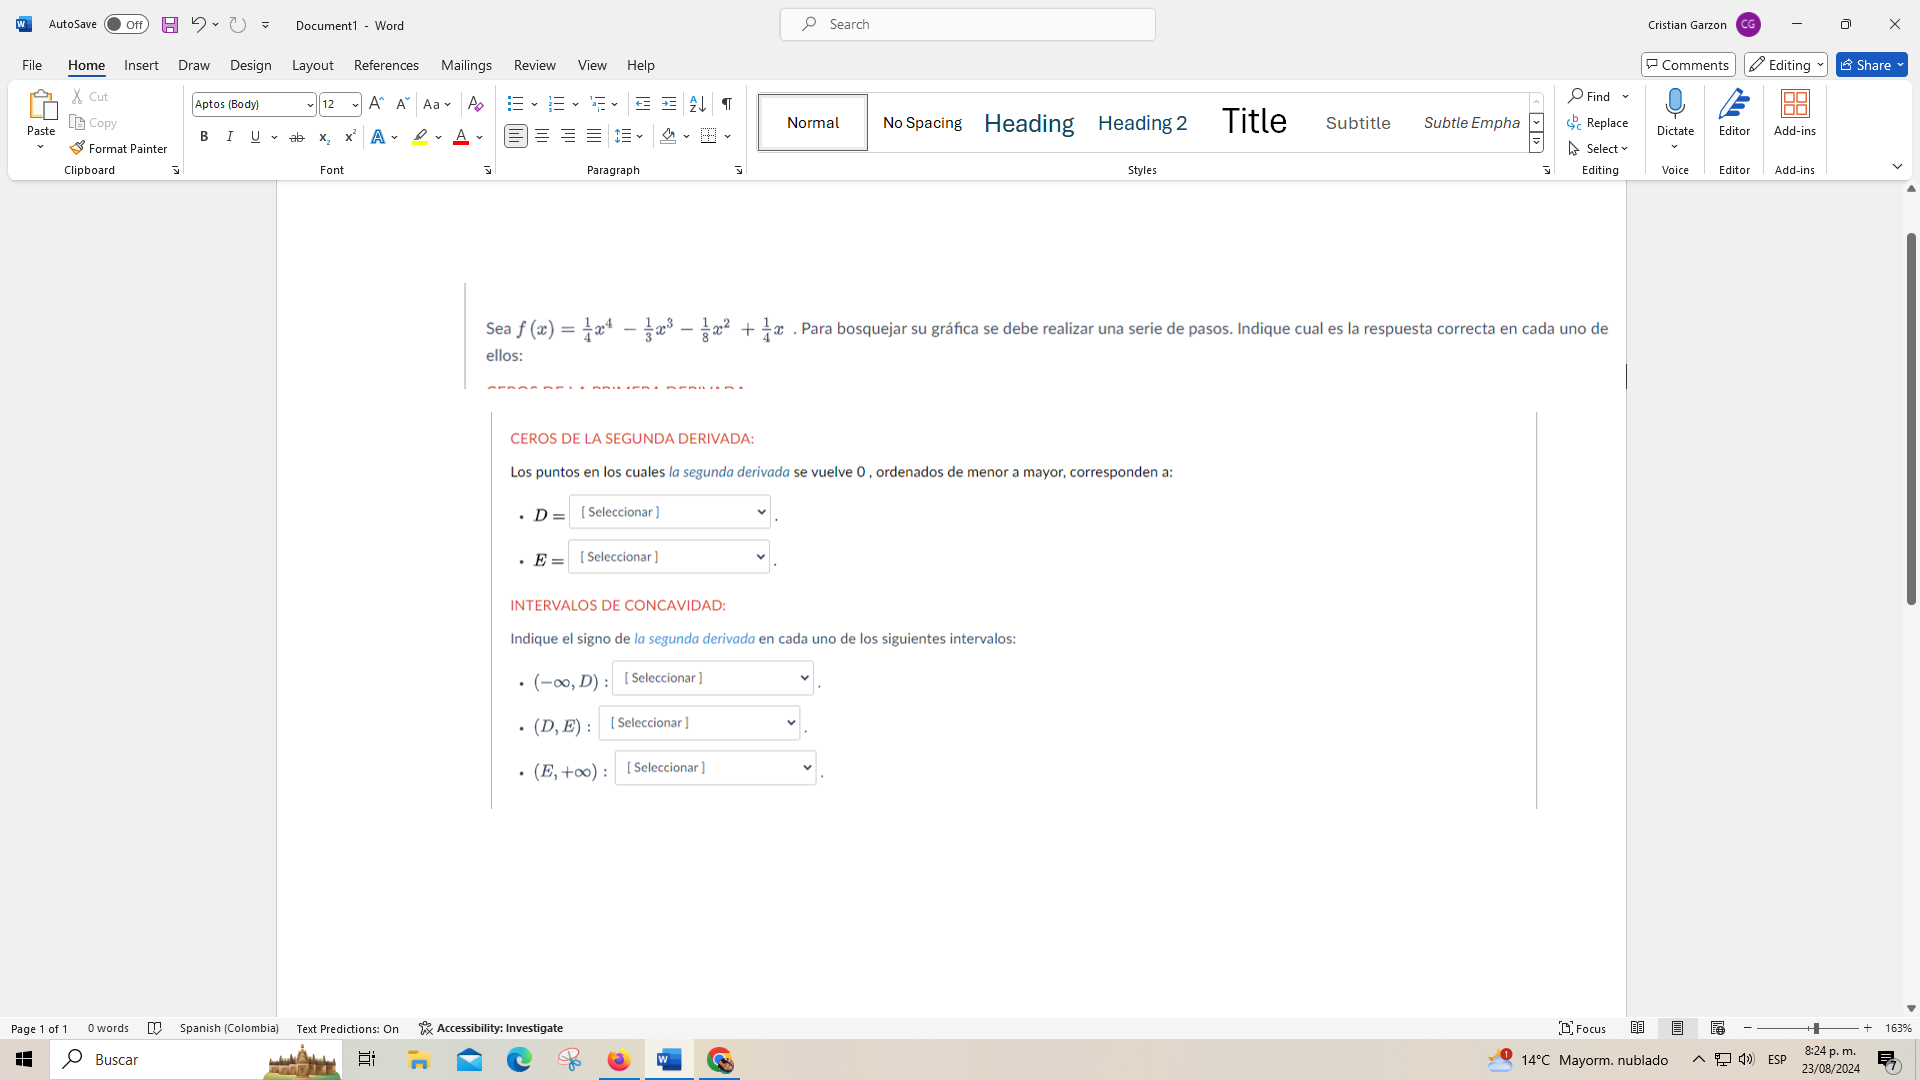The height and width of the screenshot is (1080, 1920).
Task: Open the Review ribbon tab
Action: pyautogui.click(x=535, y=65)
